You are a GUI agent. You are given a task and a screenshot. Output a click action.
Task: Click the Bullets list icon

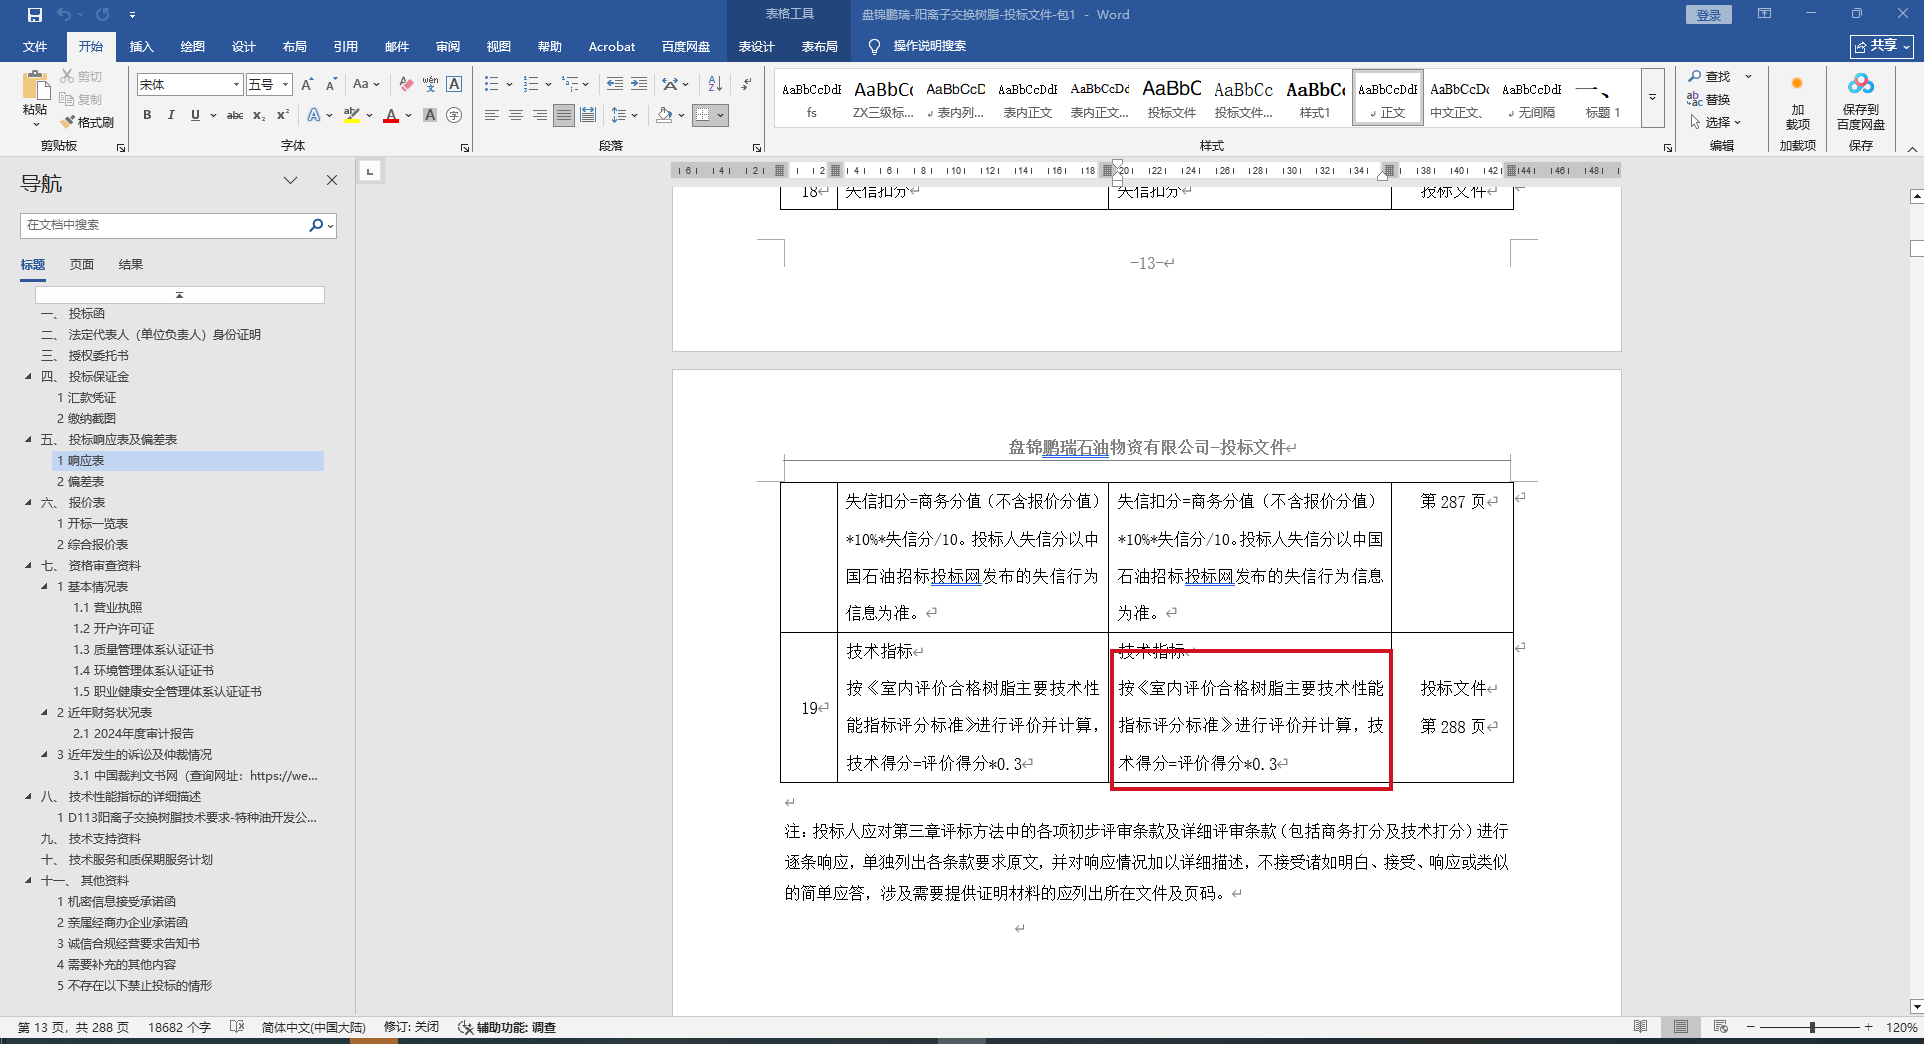(x=491, y=84)
